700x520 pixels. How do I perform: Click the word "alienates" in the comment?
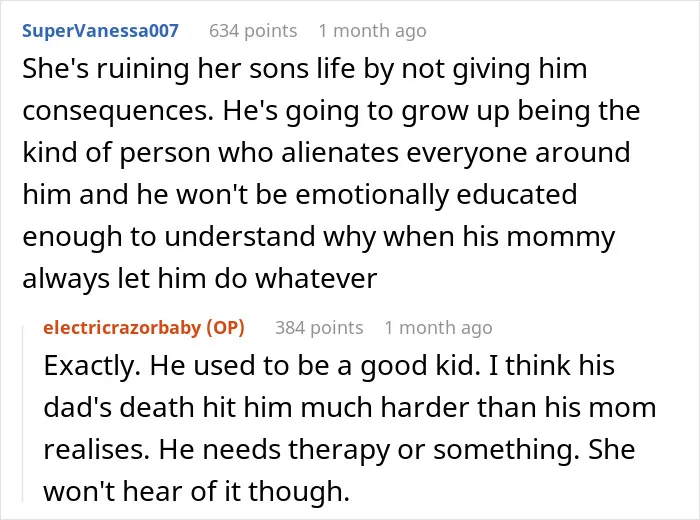pyautogui.click(x=340, y=153)
